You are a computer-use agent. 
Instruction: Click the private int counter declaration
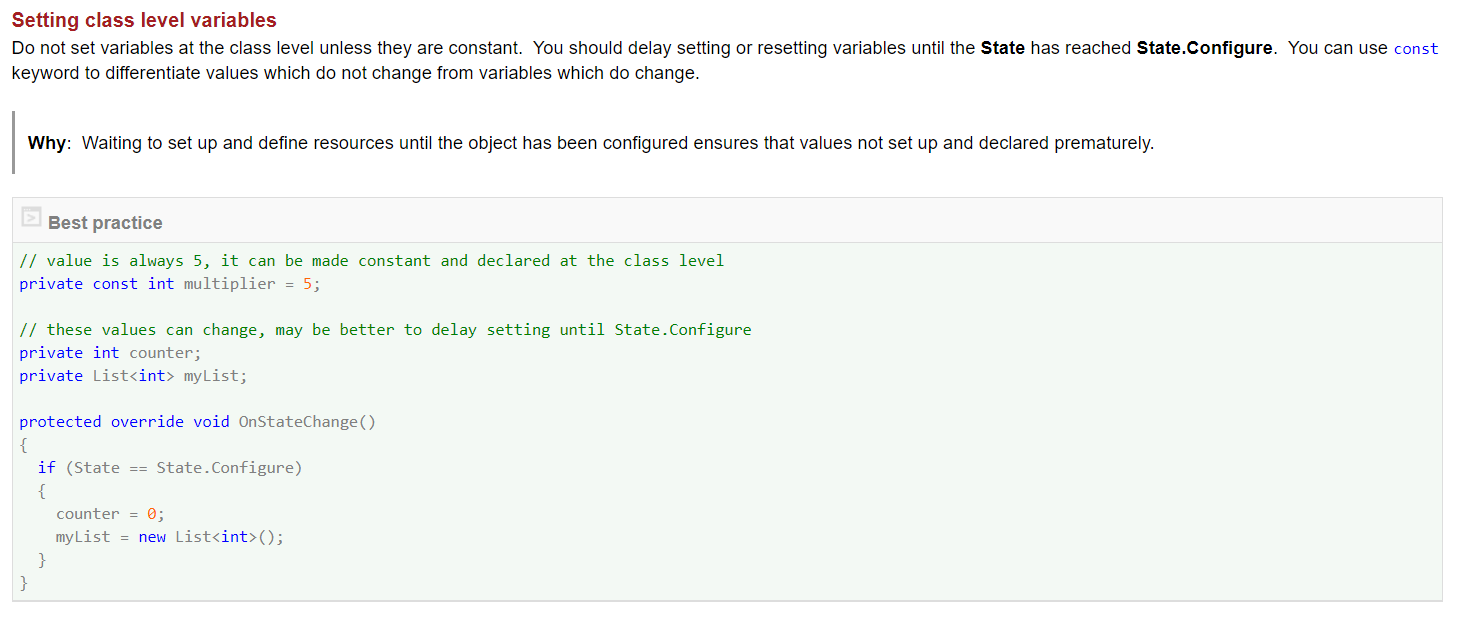110,353
